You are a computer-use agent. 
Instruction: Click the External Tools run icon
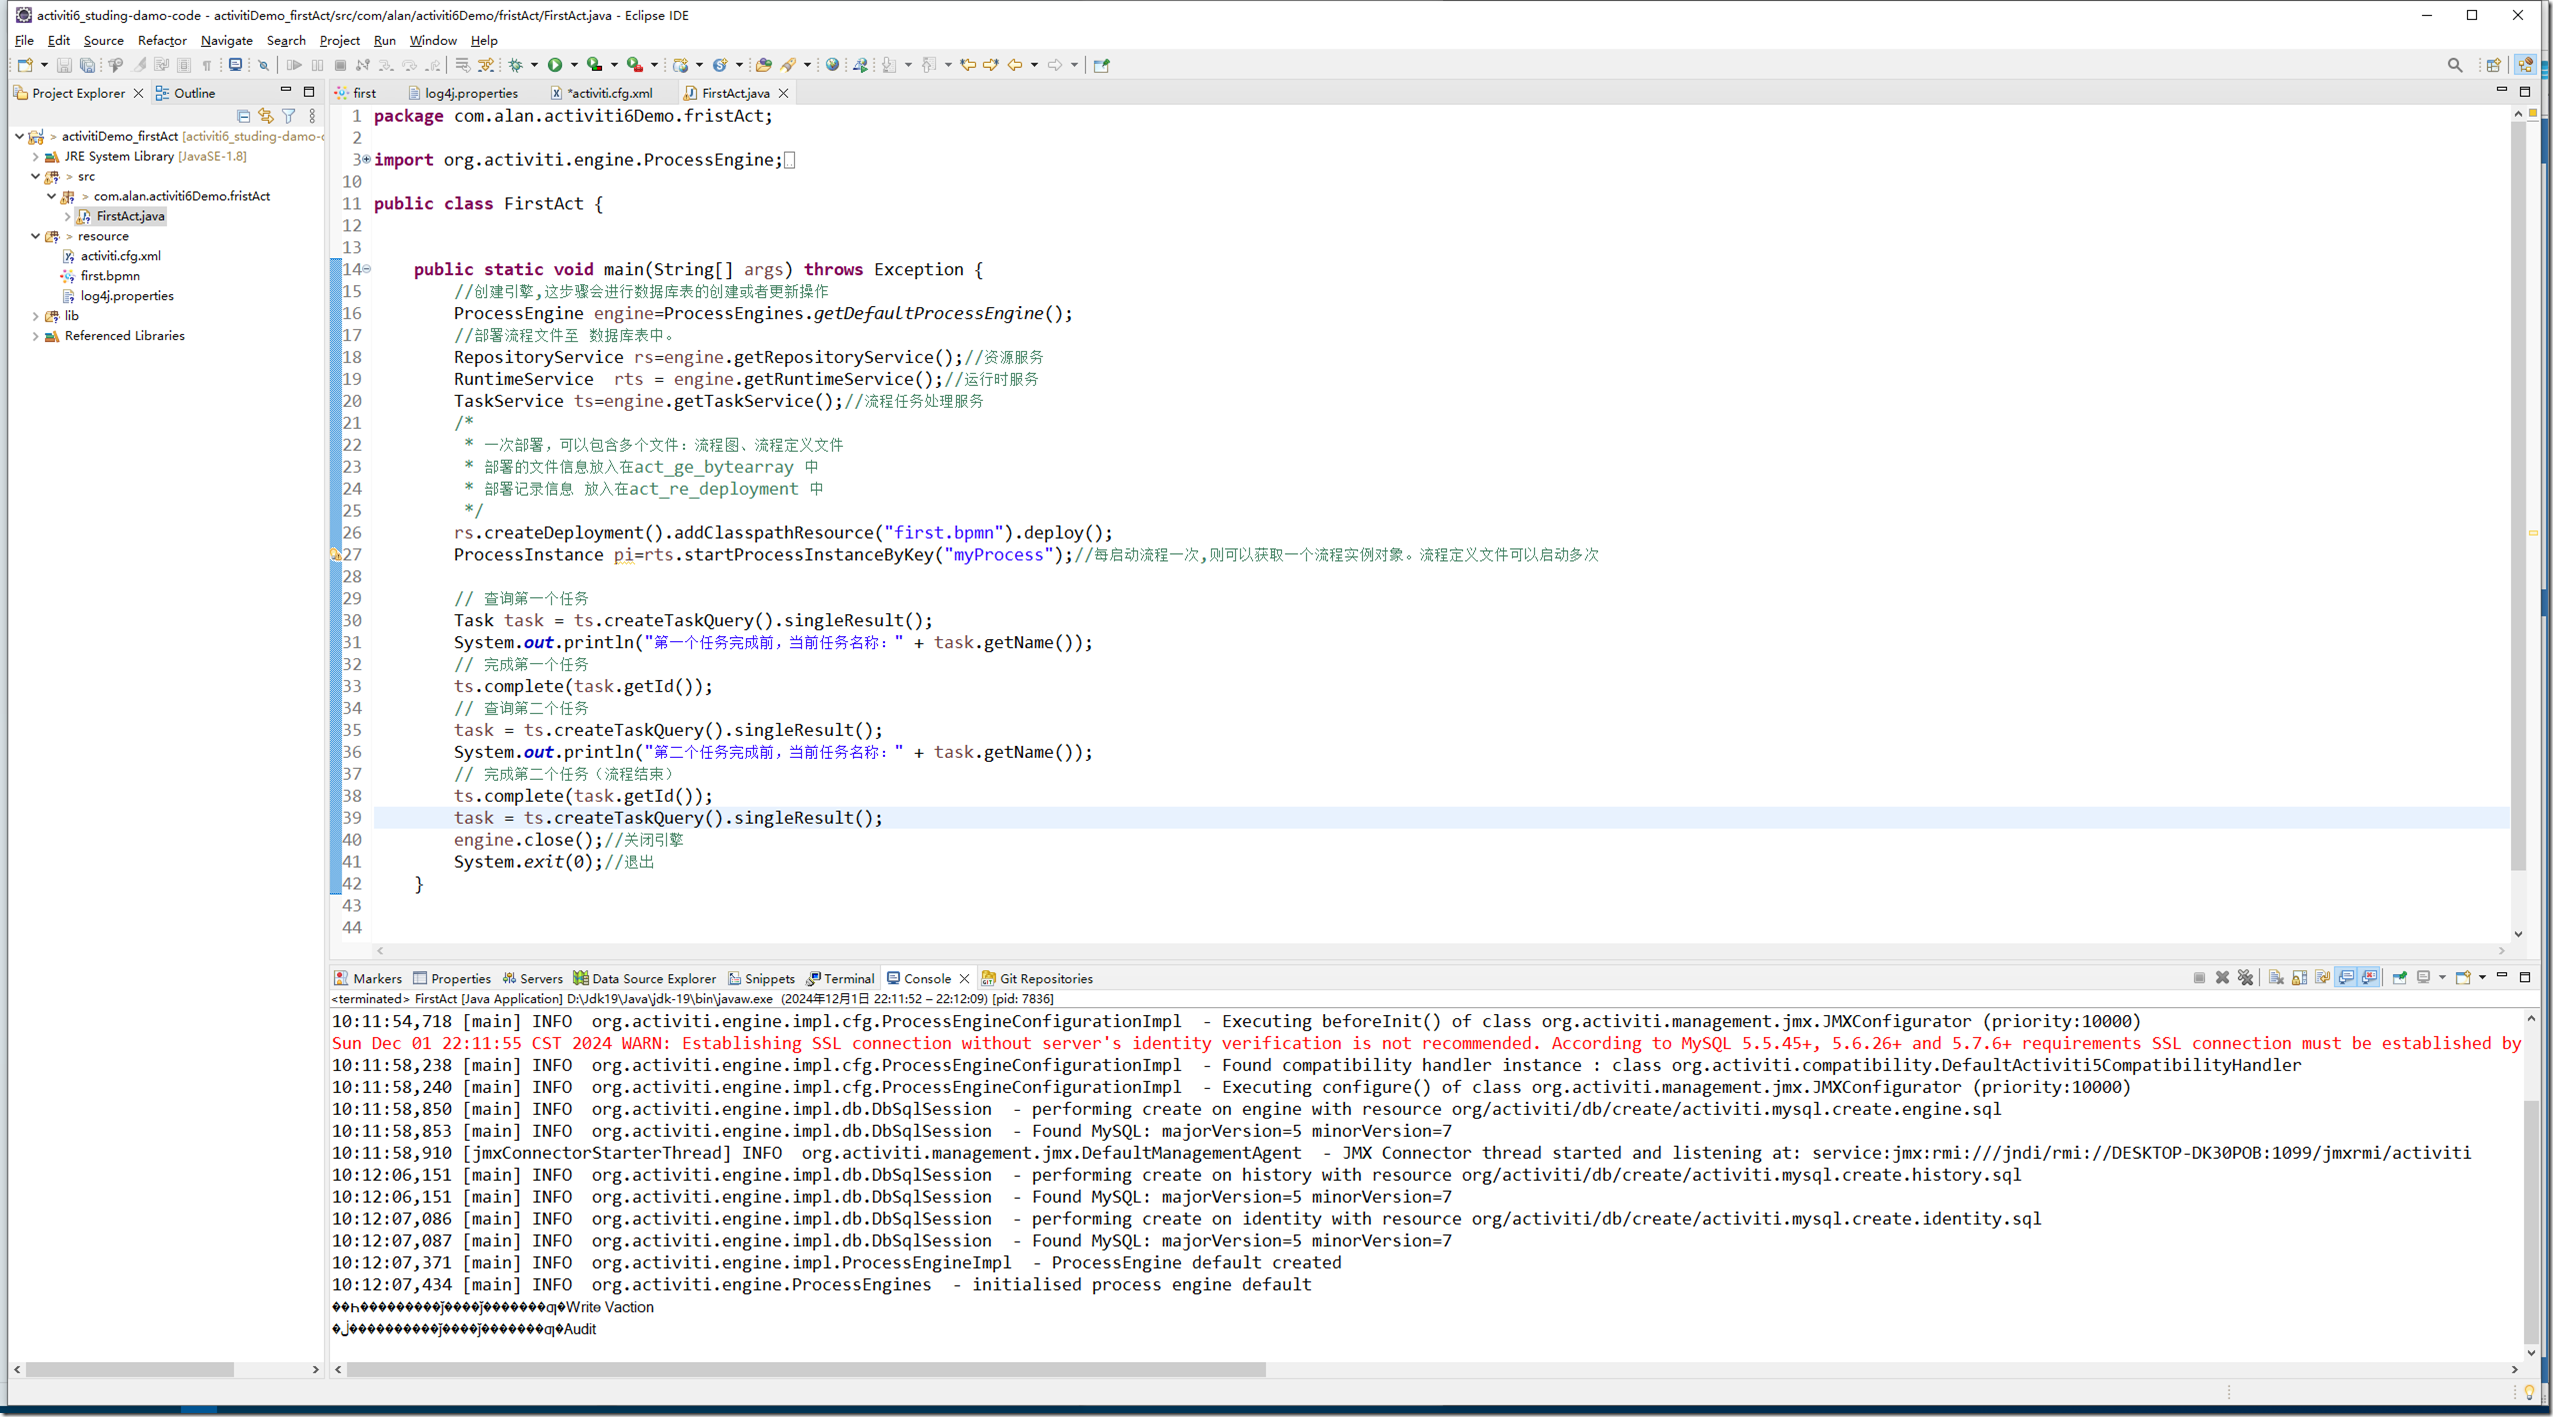point(635,65)
